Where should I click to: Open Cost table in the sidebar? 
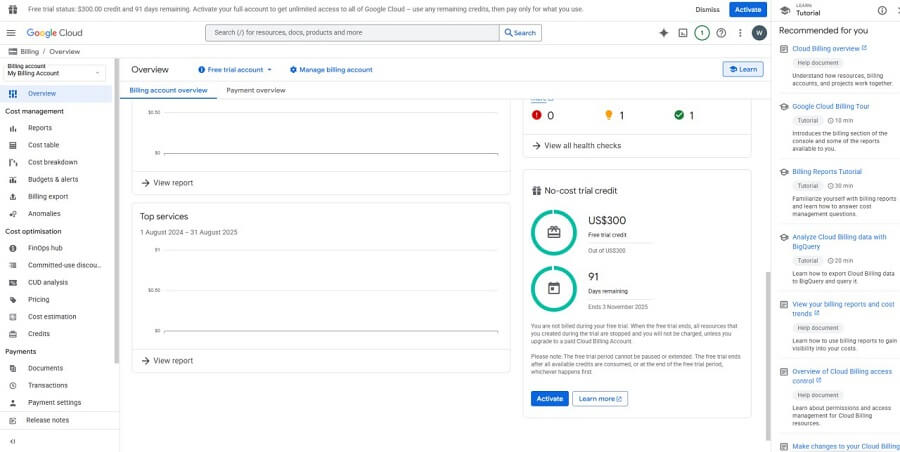coord(44,145)
